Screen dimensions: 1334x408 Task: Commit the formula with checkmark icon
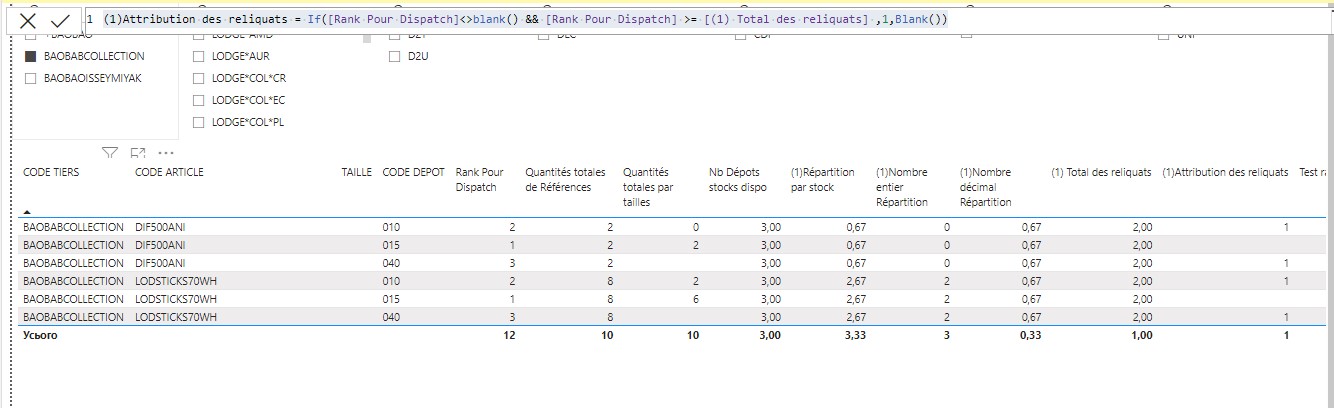[60, 20]
